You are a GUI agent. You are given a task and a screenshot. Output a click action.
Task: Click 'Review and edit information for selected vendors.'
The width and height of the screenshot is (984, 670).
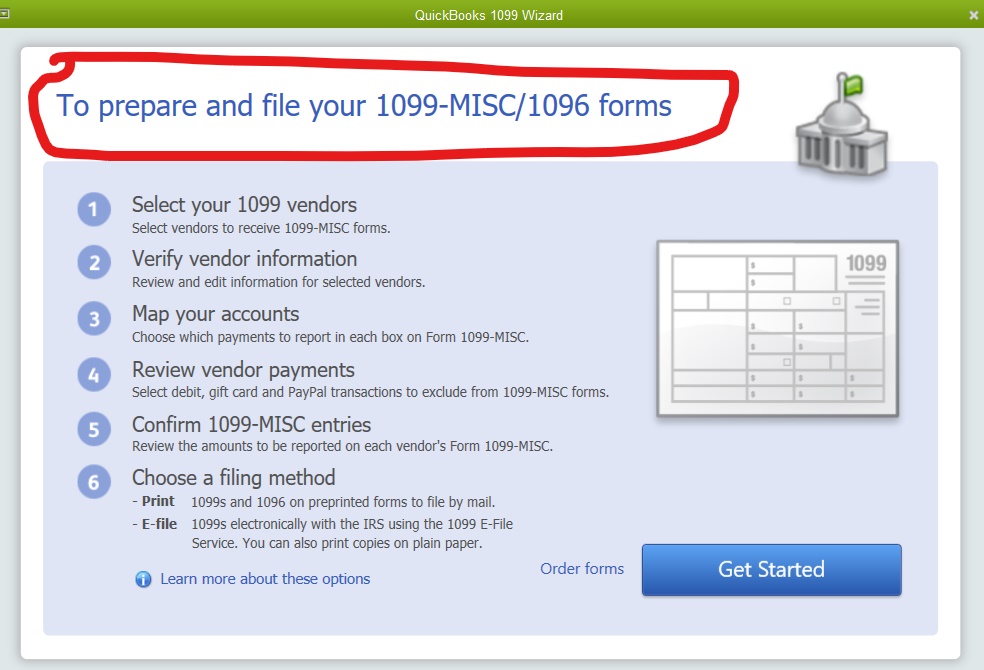tap(279, 282)
